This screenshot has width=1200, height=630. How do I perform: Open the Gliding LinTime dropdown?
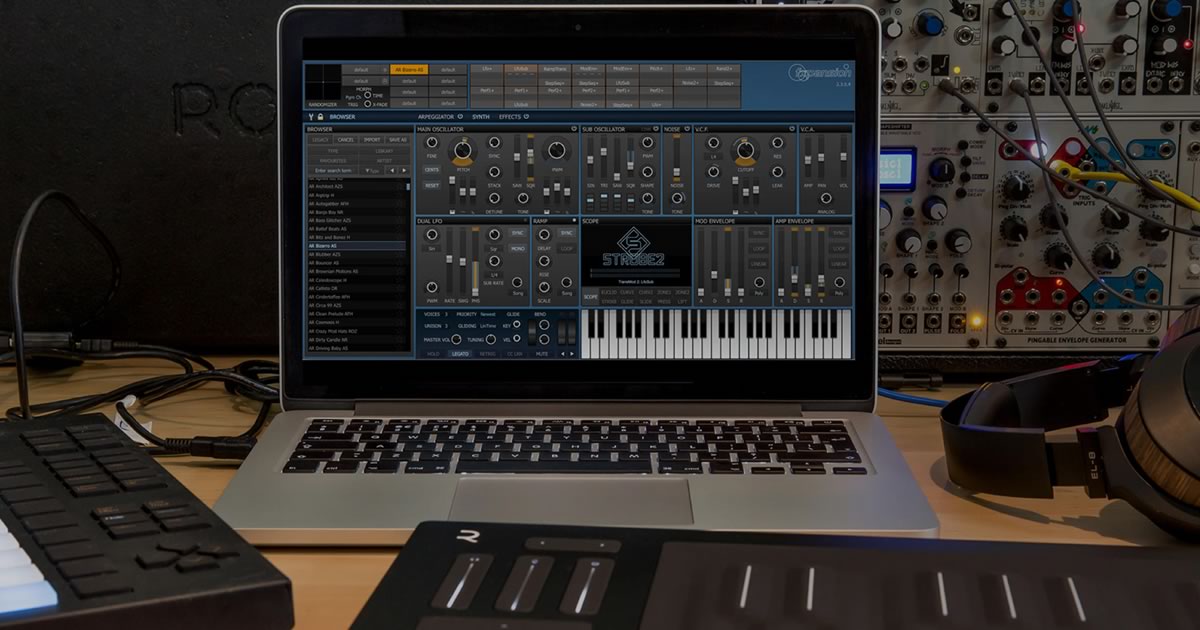[x=488, y=326]
